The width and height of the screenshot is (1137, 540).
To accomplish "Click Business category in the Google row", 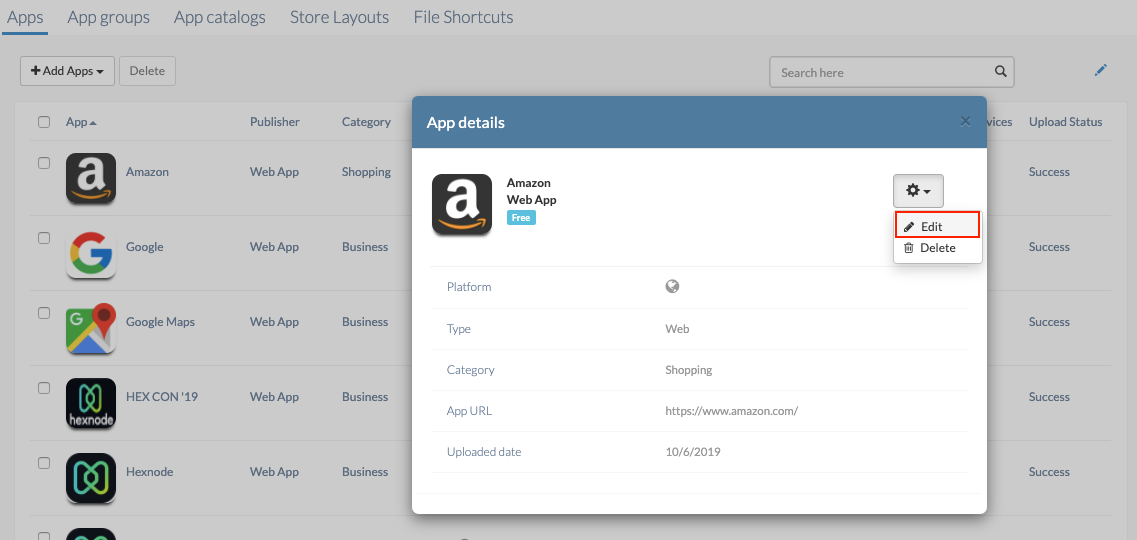I will 365,246.
